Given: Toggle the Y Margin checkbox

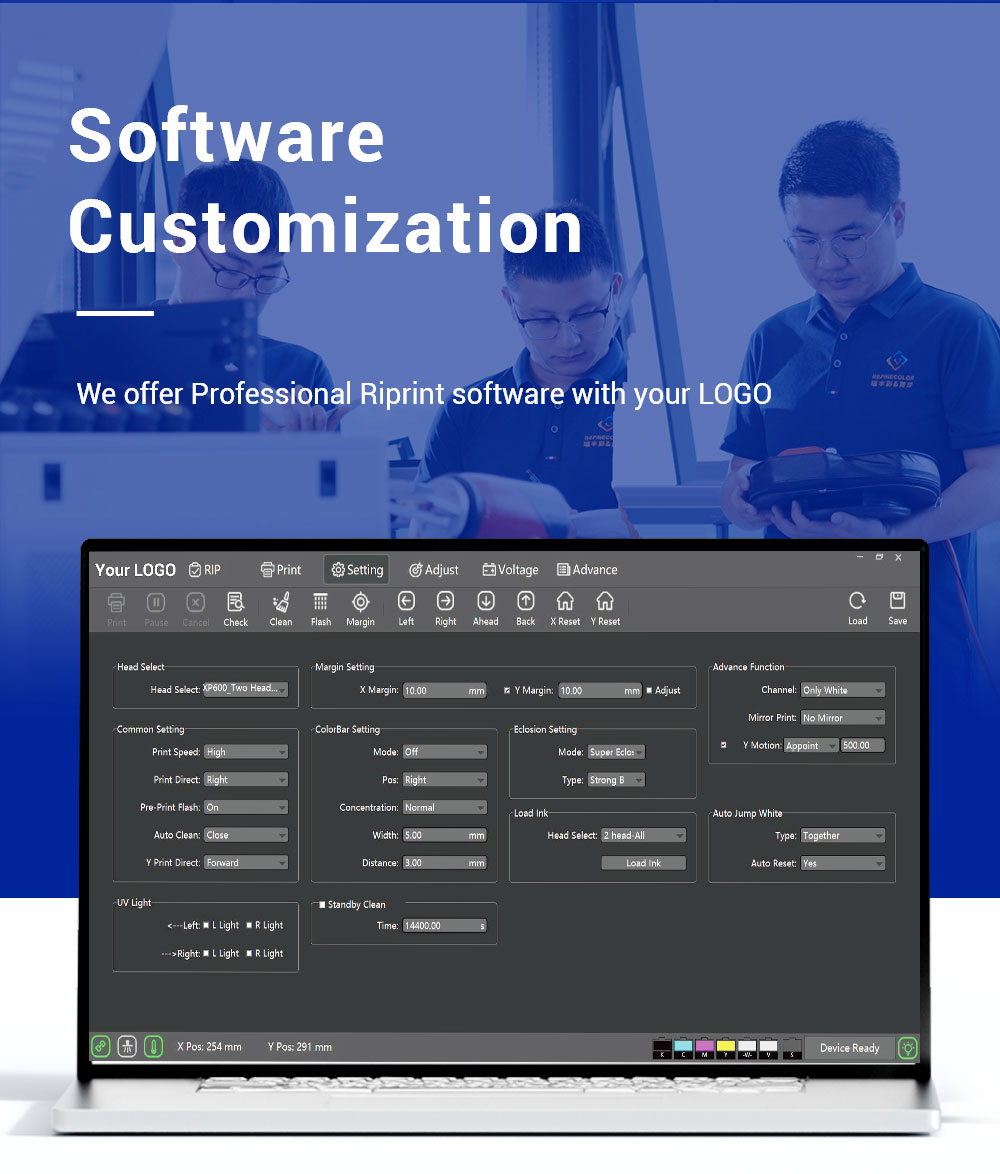Looking at the screenshot, I should 507,690.
